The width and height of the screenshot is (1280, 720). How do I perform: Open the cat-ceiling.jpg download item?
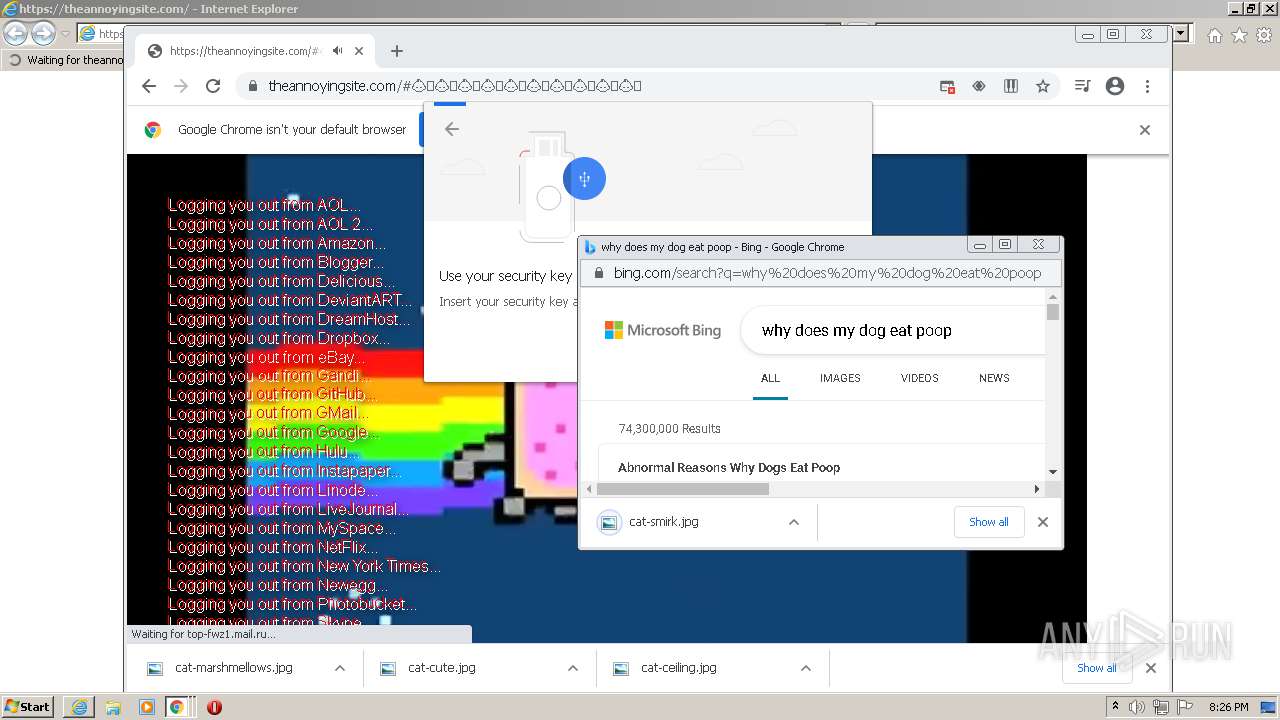[x=678, y=668]
